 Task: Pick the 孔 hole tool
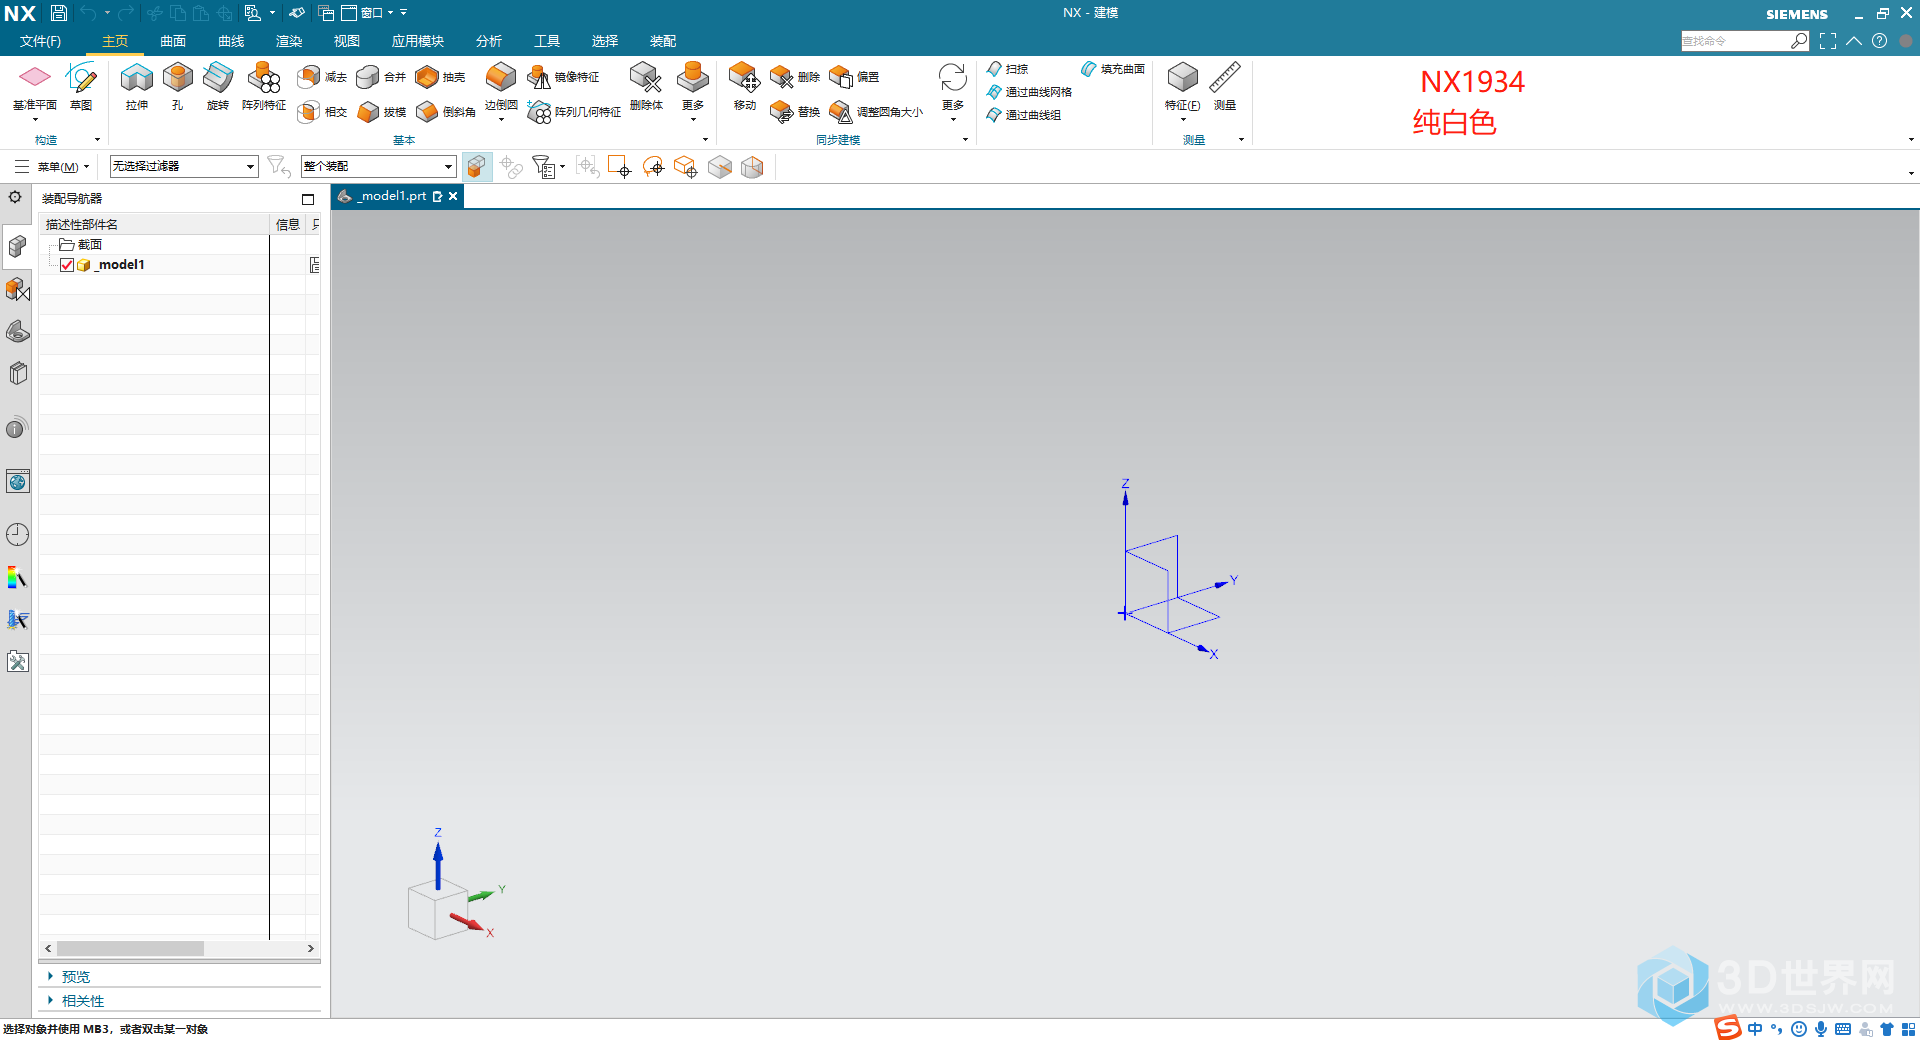(x=178, y=85)
